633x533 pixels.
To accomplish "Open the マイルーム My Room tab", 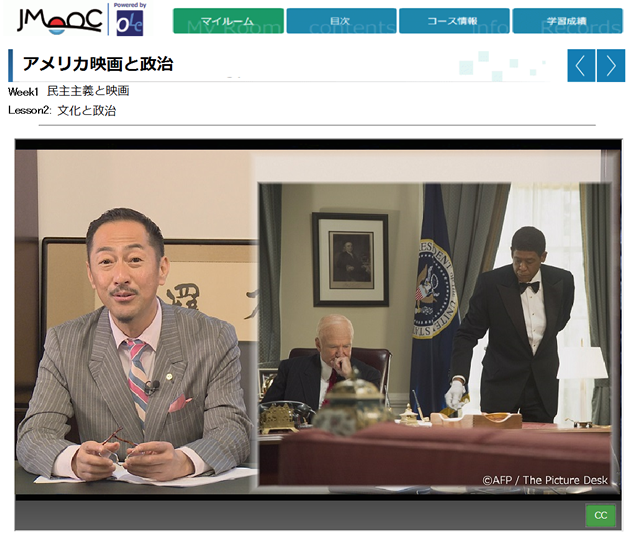I will click(x=228, y=21).
